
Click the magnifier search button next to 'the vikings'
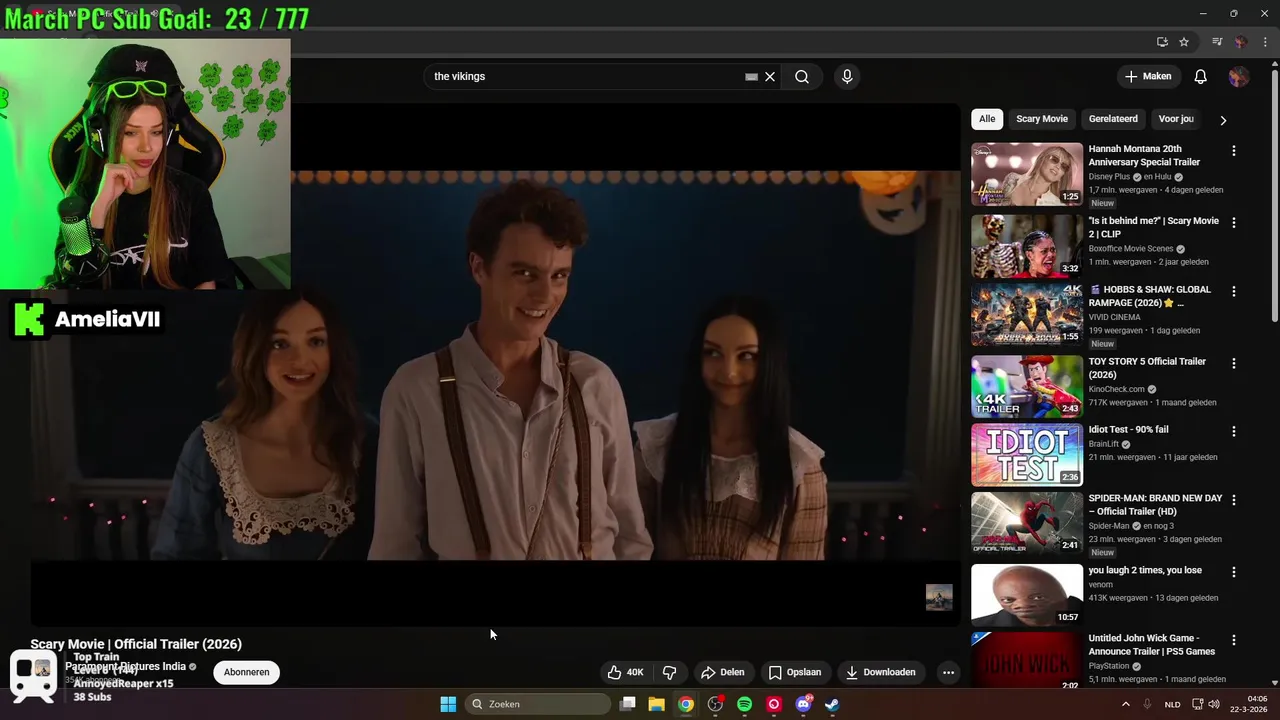802,77
